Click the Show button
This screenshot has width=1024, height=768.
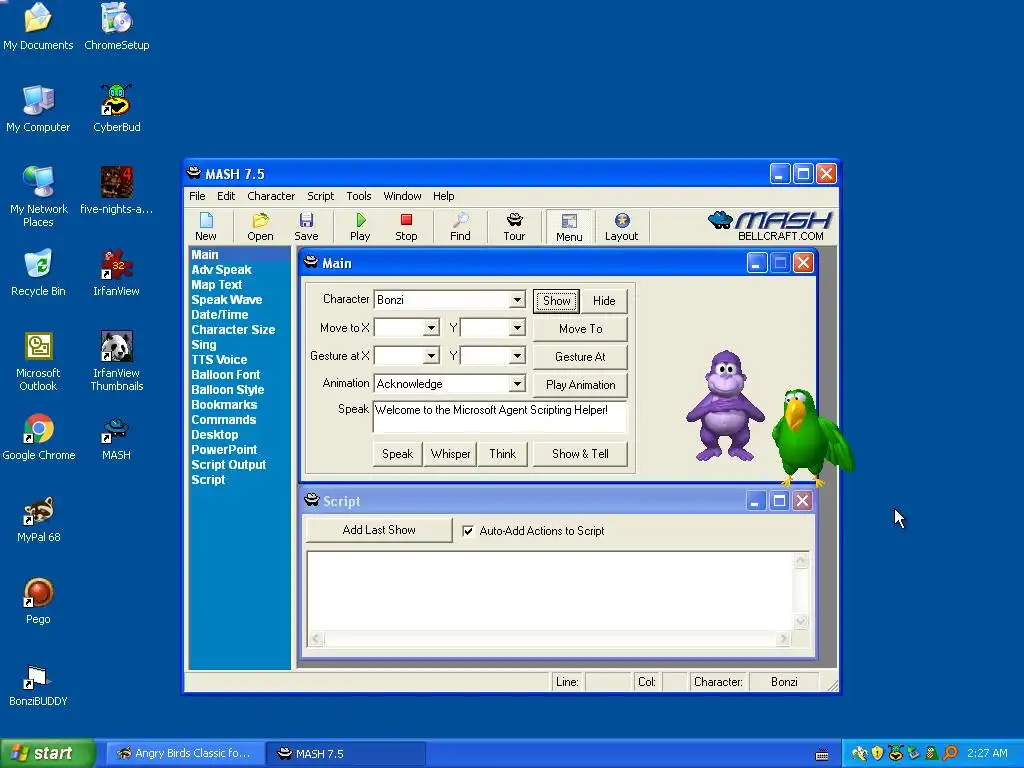556,301
